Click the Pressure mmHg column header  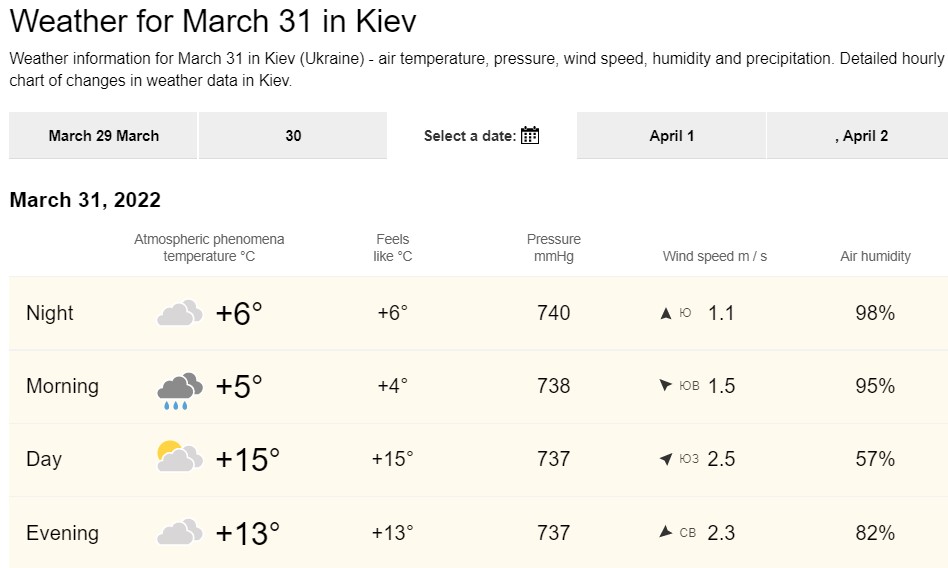point(554,248)
